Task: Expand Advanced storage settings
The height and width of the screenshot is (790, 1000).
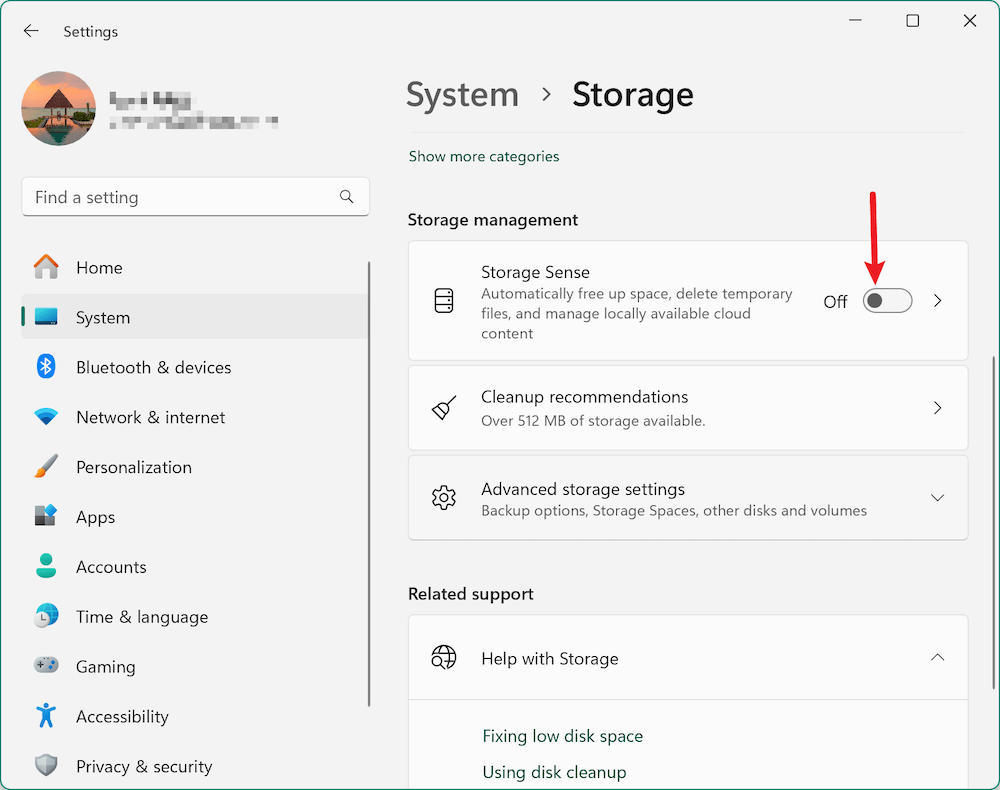Action: coord(937,497)
